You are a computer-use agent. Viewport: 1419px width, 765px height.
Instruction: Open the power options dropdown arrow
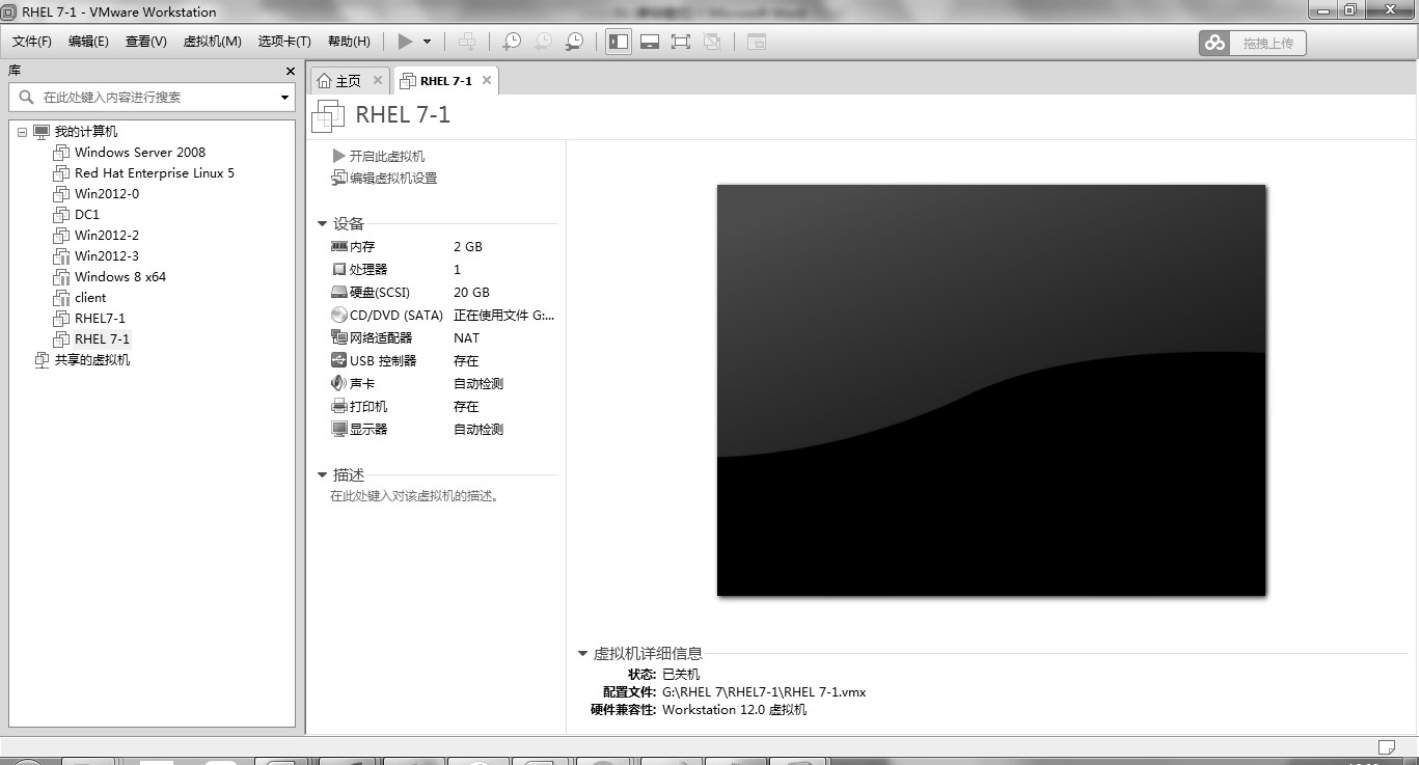click(428, 42)
